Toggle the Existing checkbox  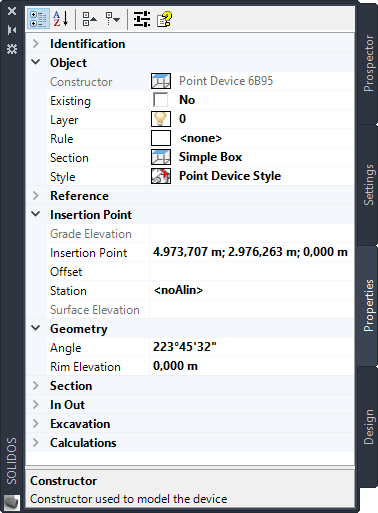coord(160,100)
